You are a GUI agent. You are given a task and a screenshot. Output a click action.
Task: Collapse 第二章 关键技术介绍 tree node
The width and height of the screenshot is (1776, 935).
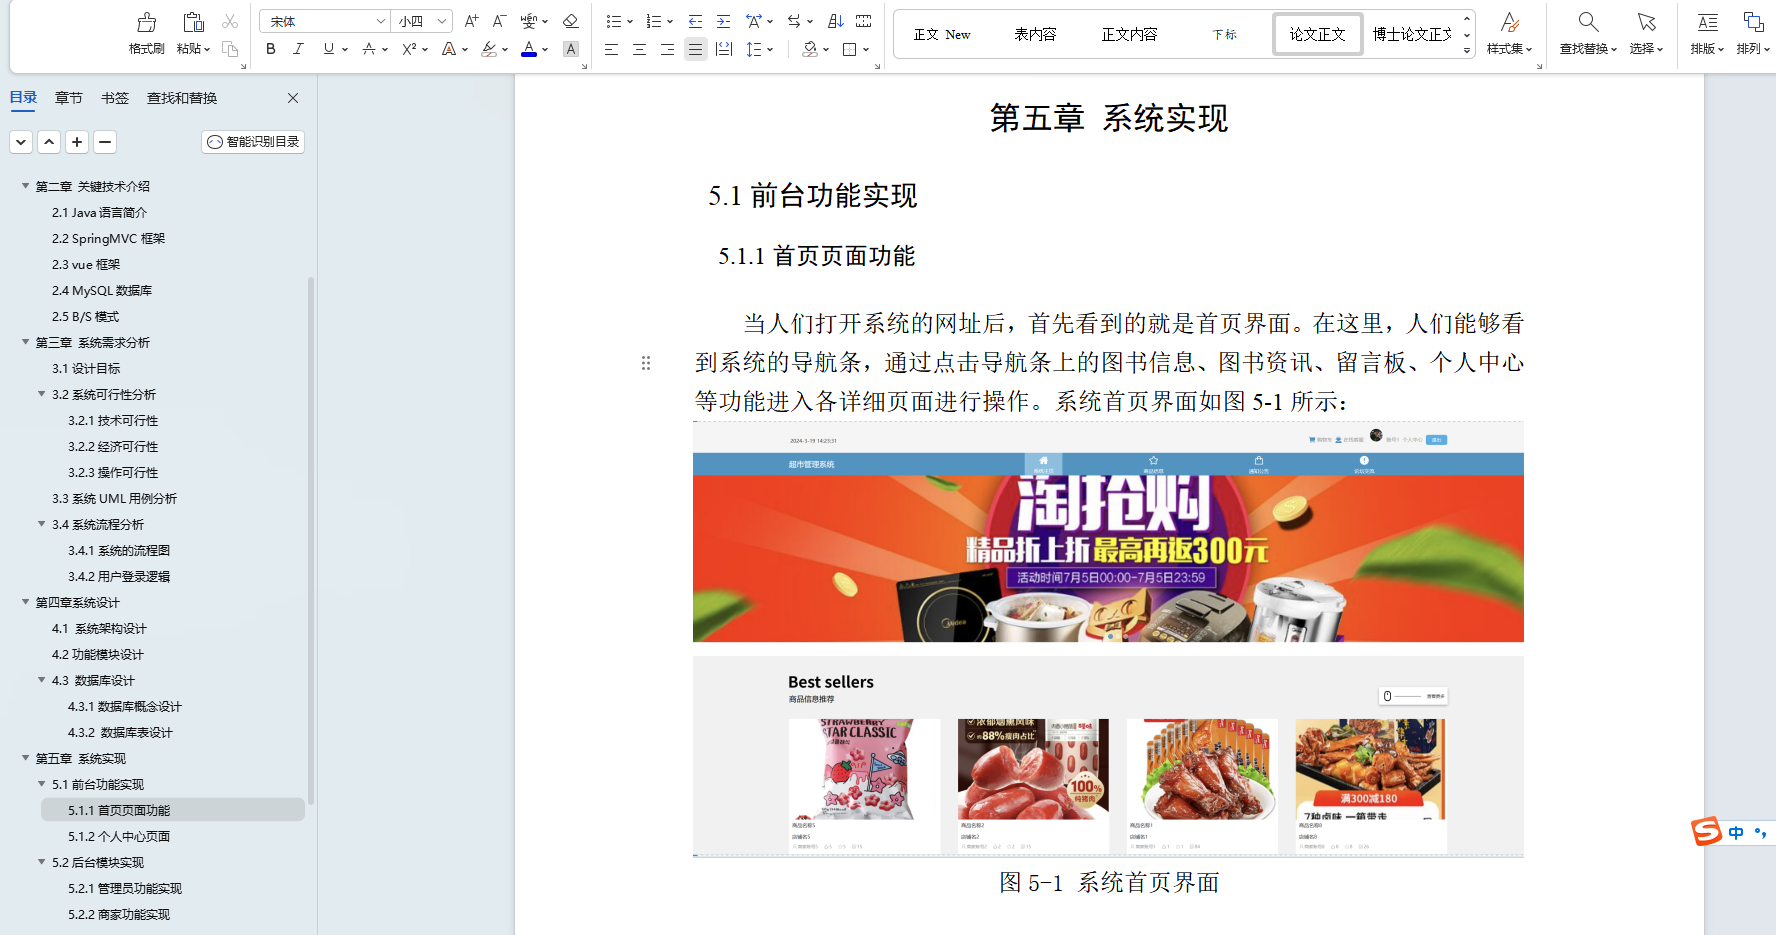(26, 186)
